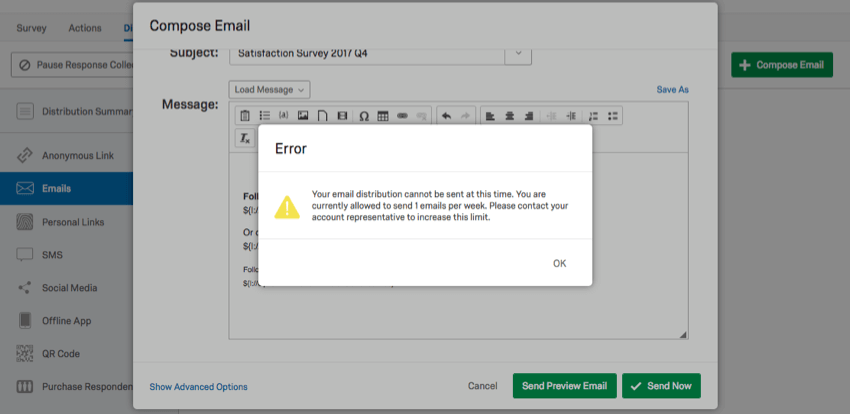Open the Survey tab
The width and height of the screenshot is (850, 414).
[x=31, y=28]
